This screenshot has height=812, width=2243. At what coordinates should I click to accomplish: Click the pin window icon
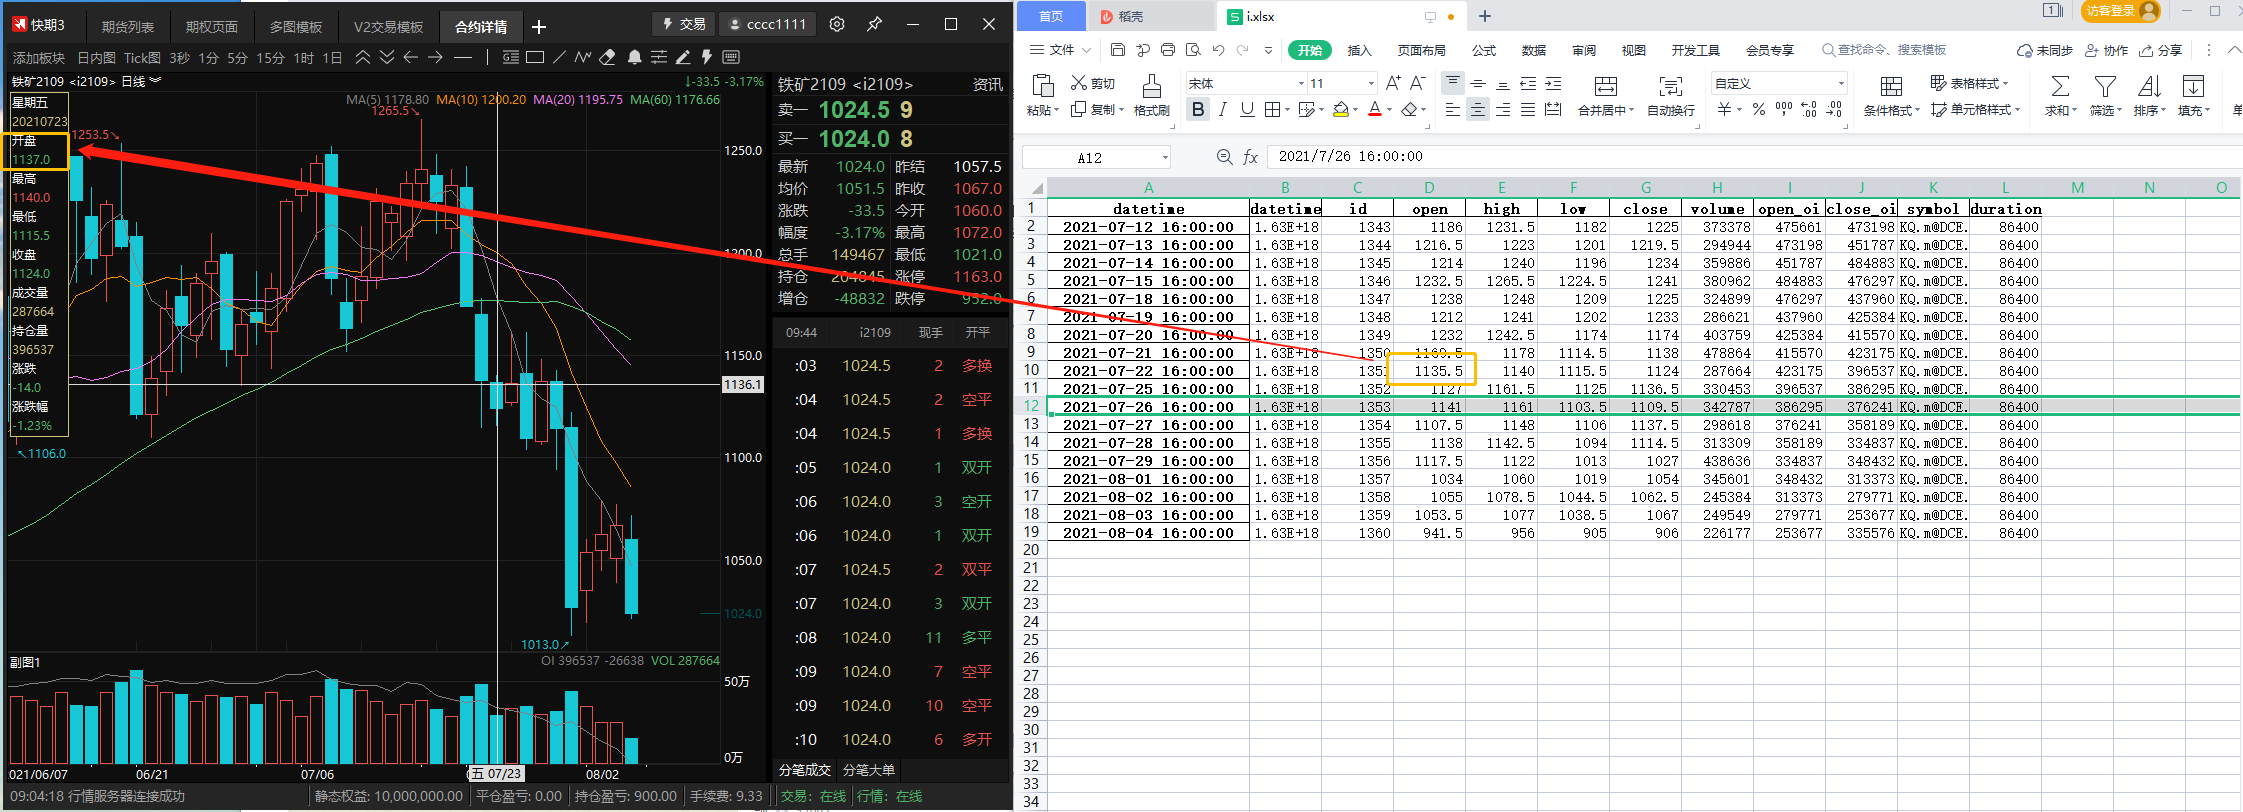[x=874, y=24]
